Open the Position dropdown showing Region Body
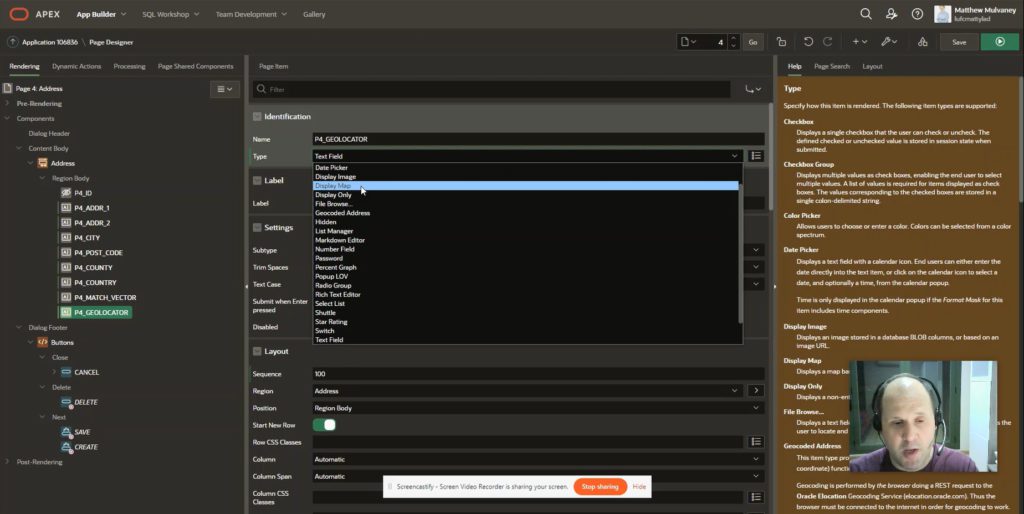 click(x=539, y=408)
